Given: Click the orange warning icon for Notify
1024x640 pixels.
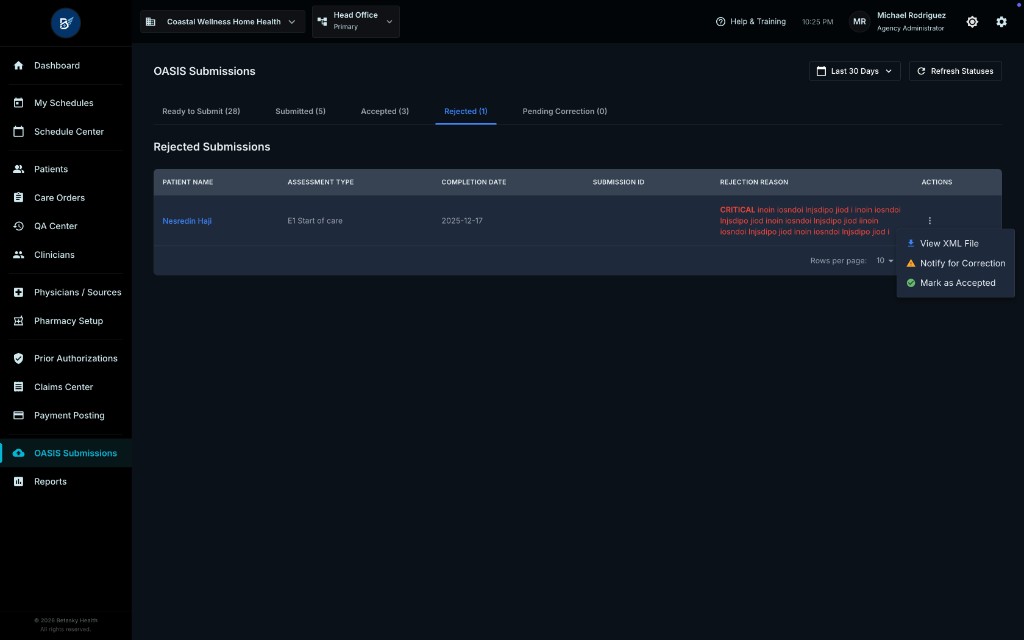Looking at the screenshot, I should 910,263.
